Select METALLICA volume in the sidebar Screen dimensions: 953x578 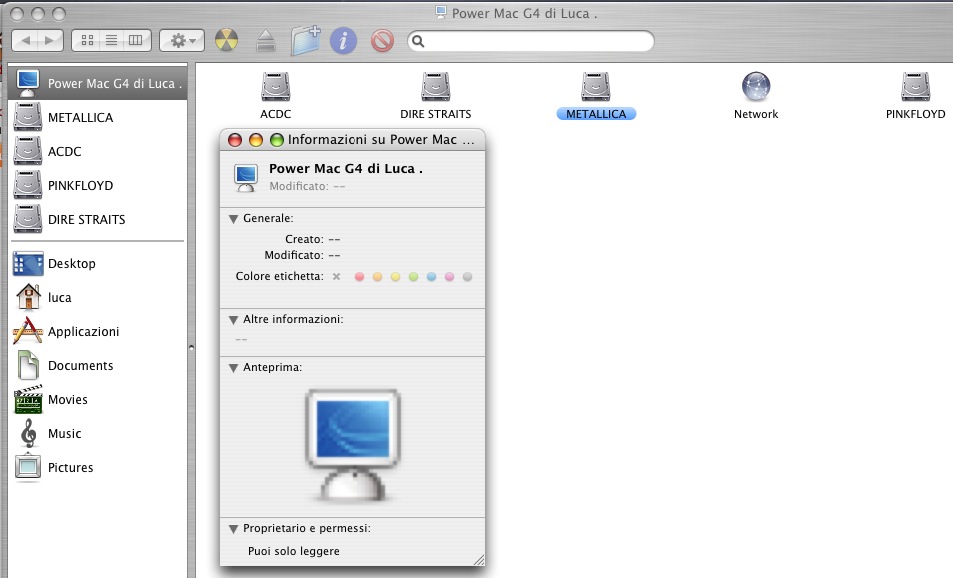[x=97, y=117]
